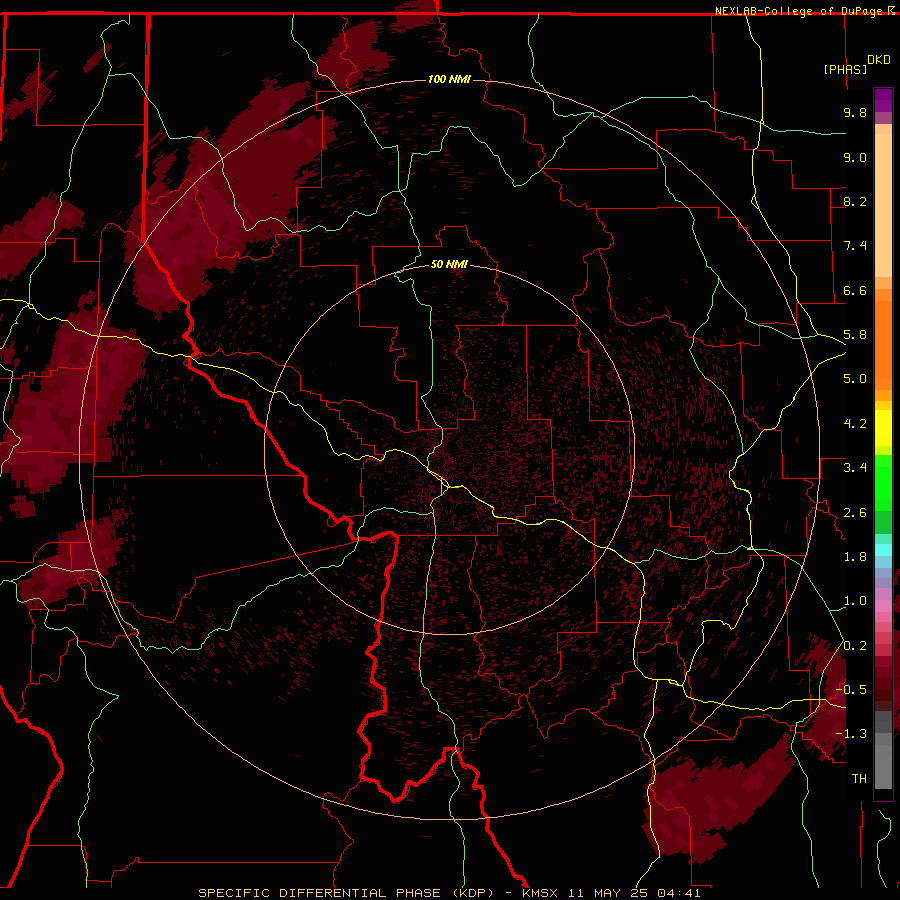Click the SPECIFIC DIFFERENTIAL PHASE (KDP) title text
The height and width of the screenshot is (900, 900).
tap(346, 893)
